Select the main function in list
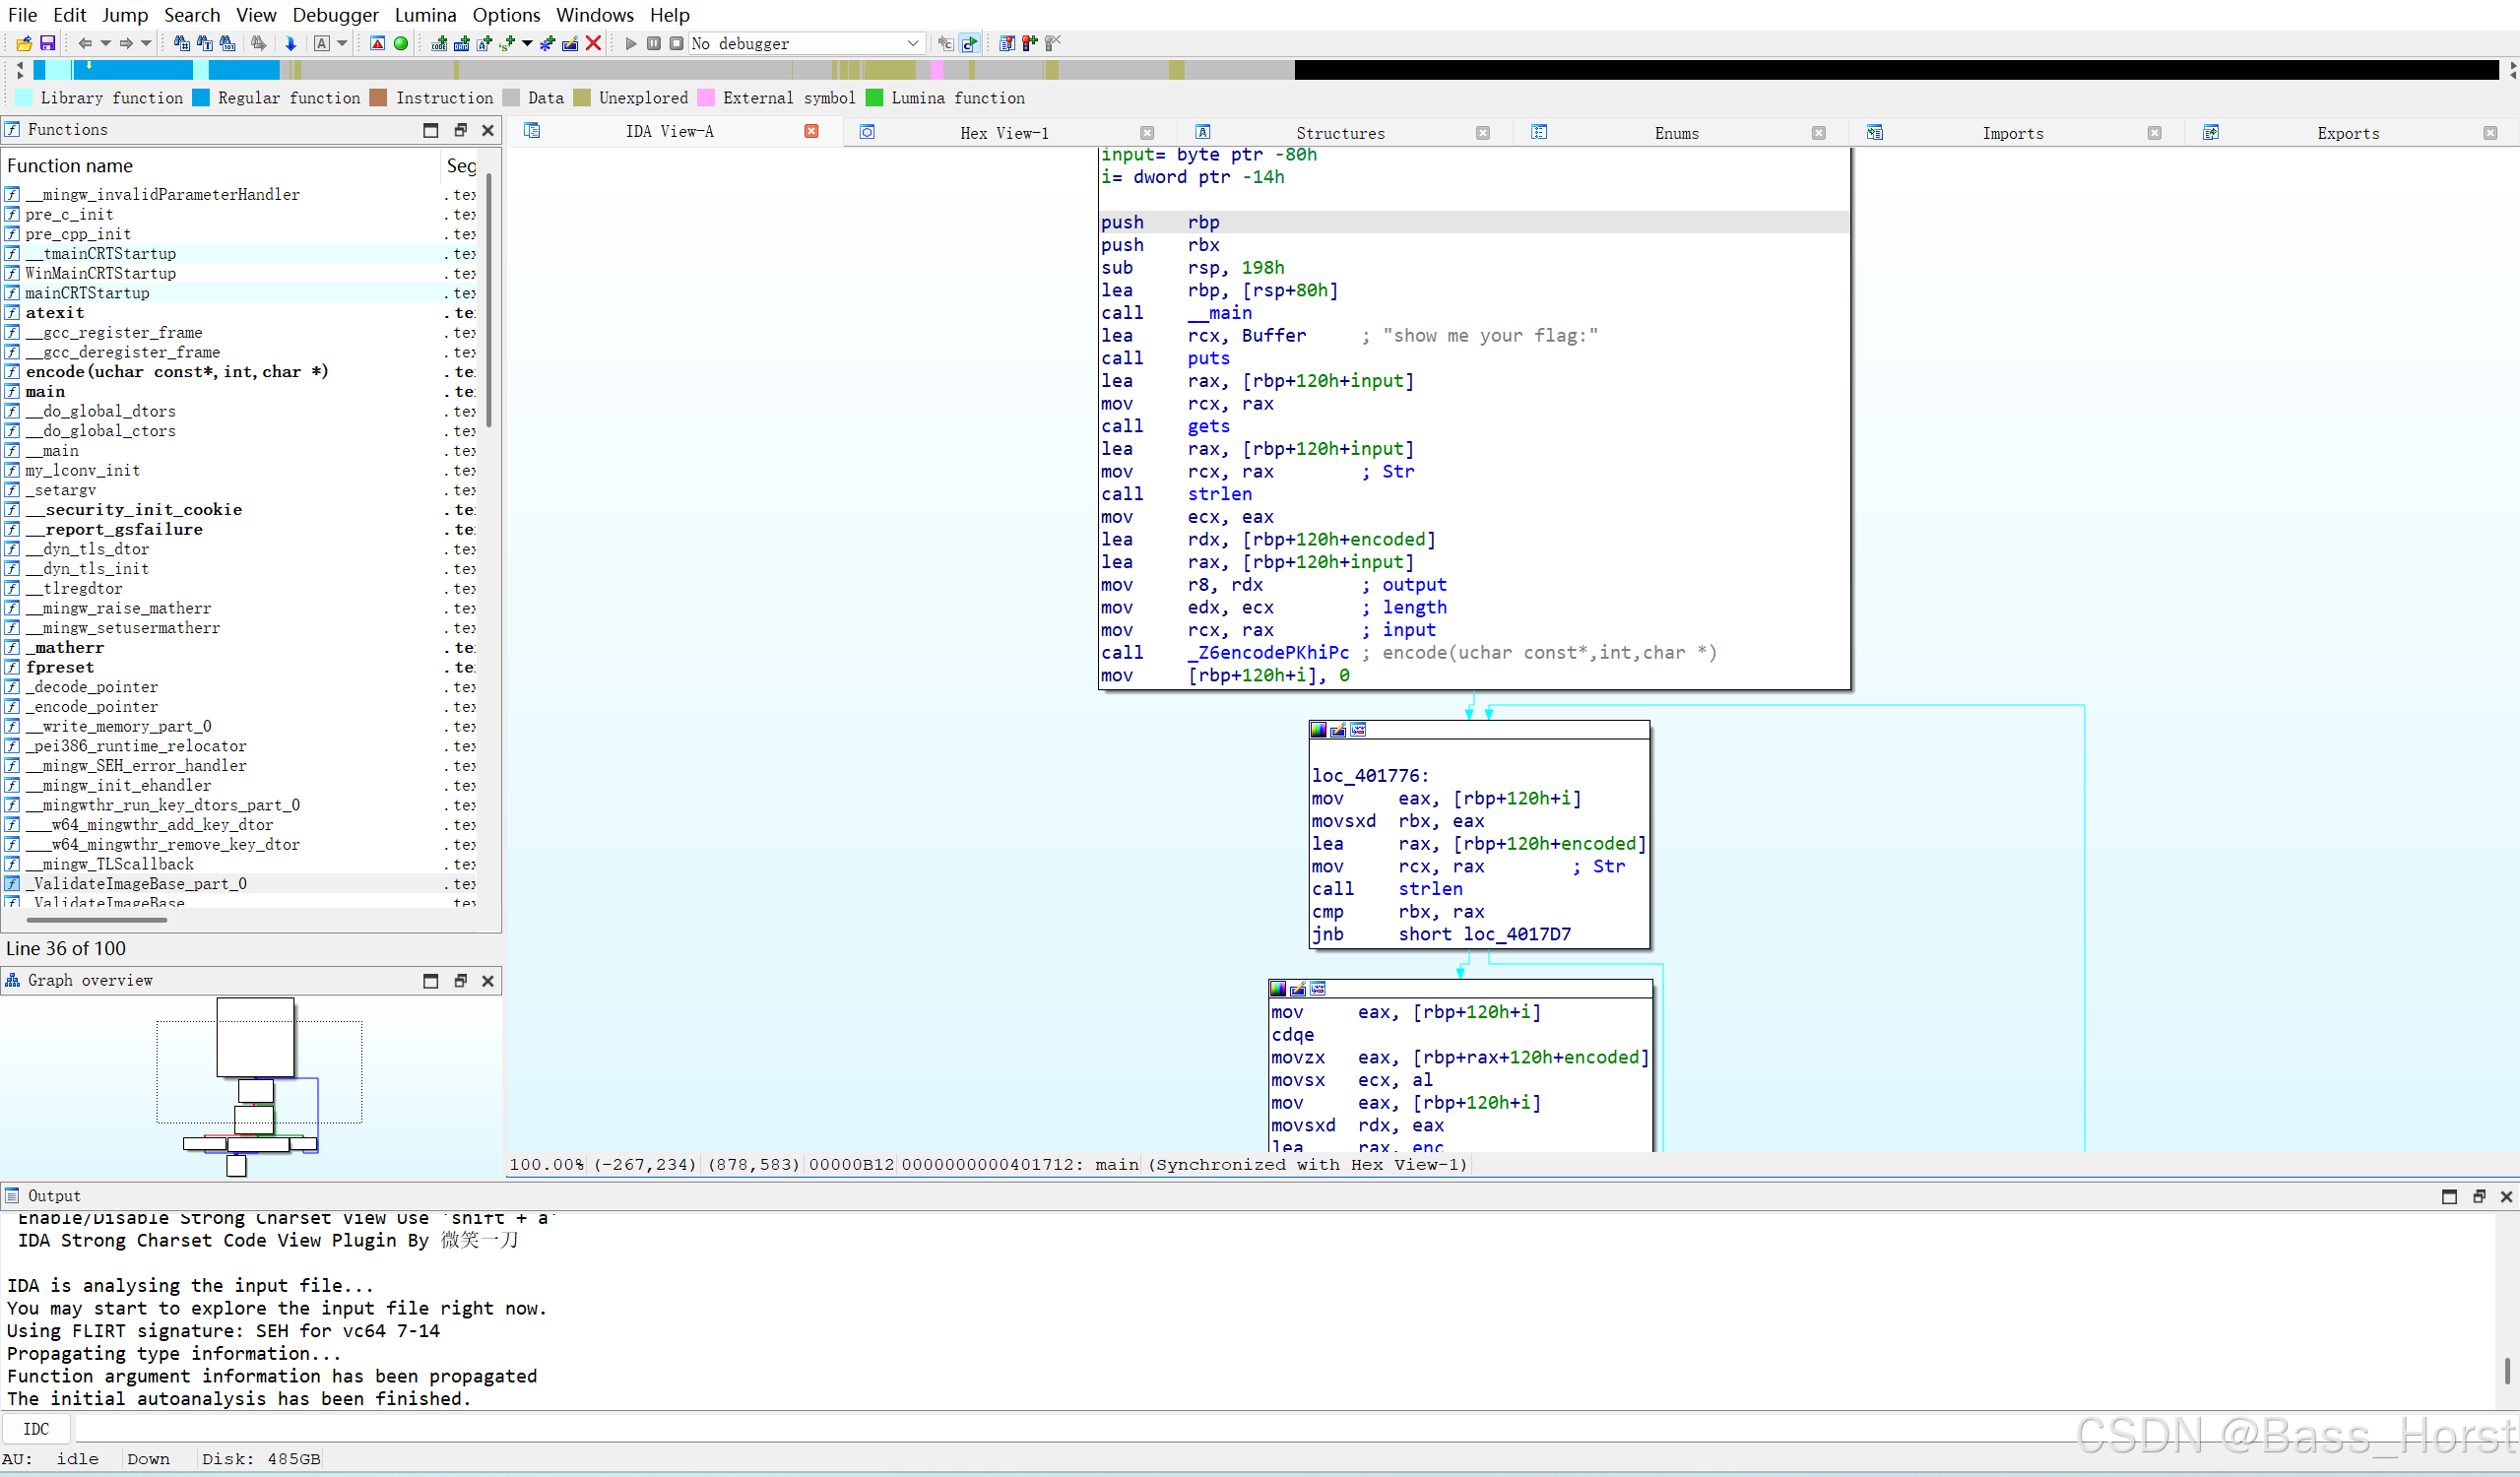Screen dimensions: 2520x1477 (45, 391)
